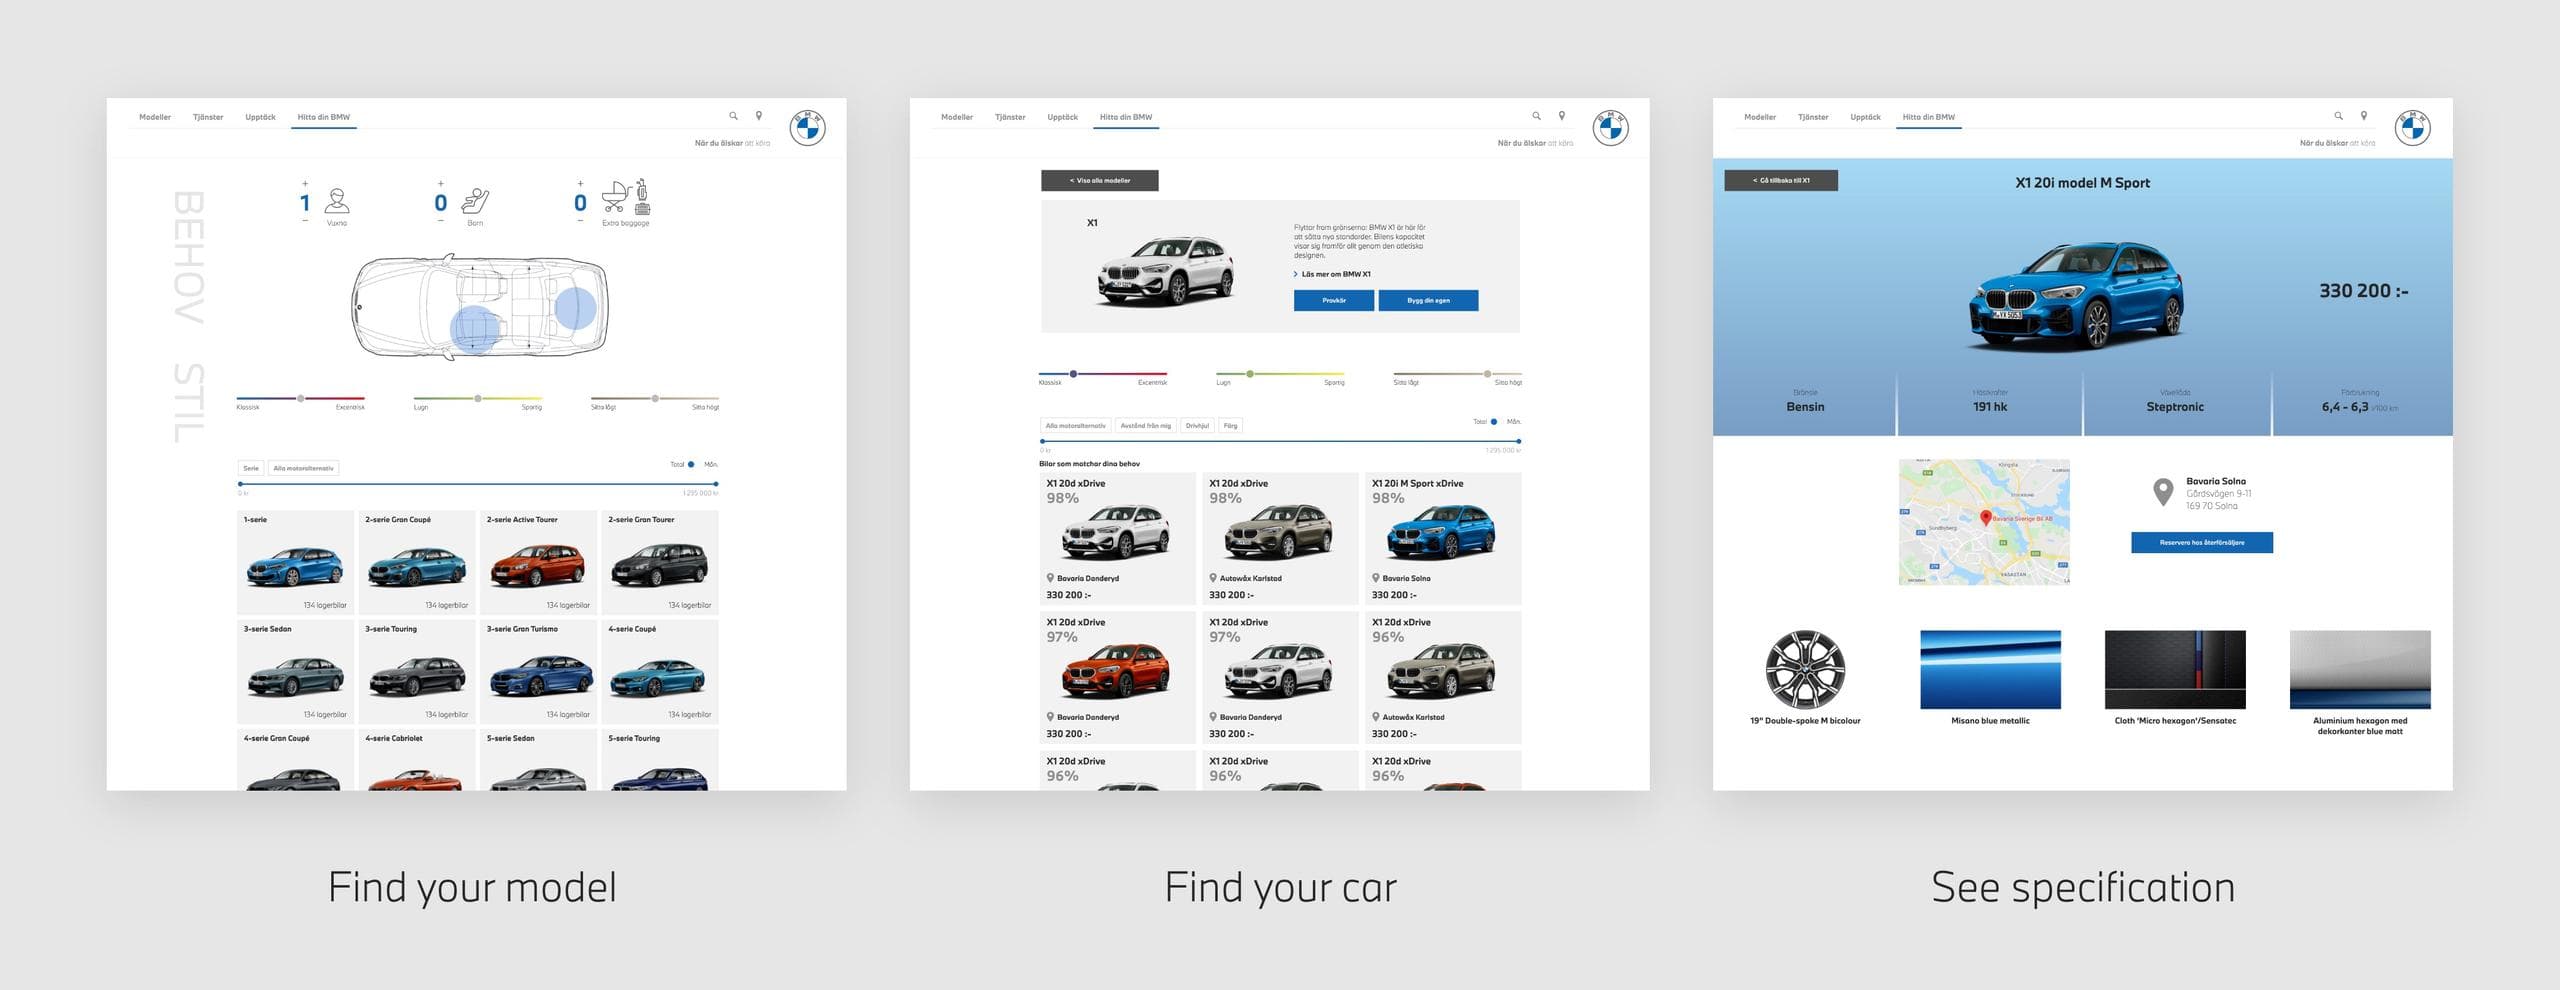Open Färg filter dropdown
Image resolution: width=2560 pixels, height=990 pixels.
point(1231,426)
